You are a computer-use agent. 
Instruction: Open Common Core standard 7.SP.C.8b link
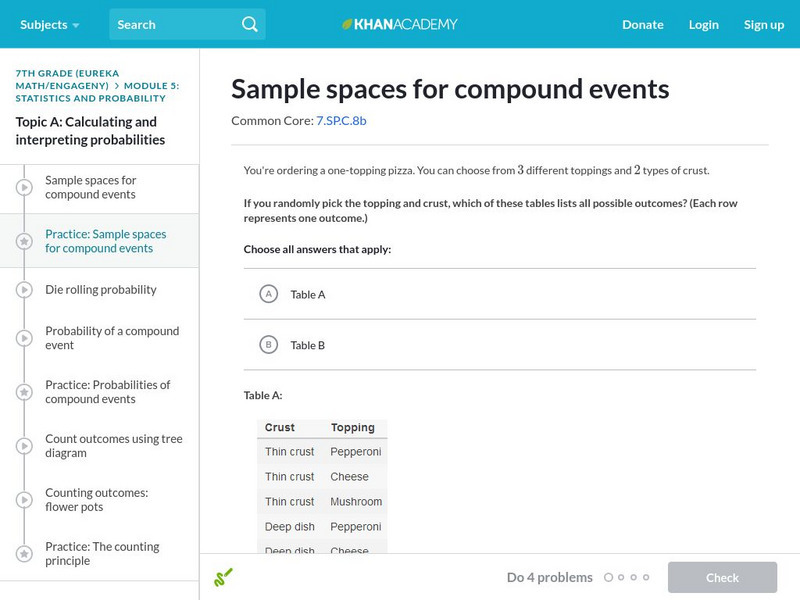(341, 120)
